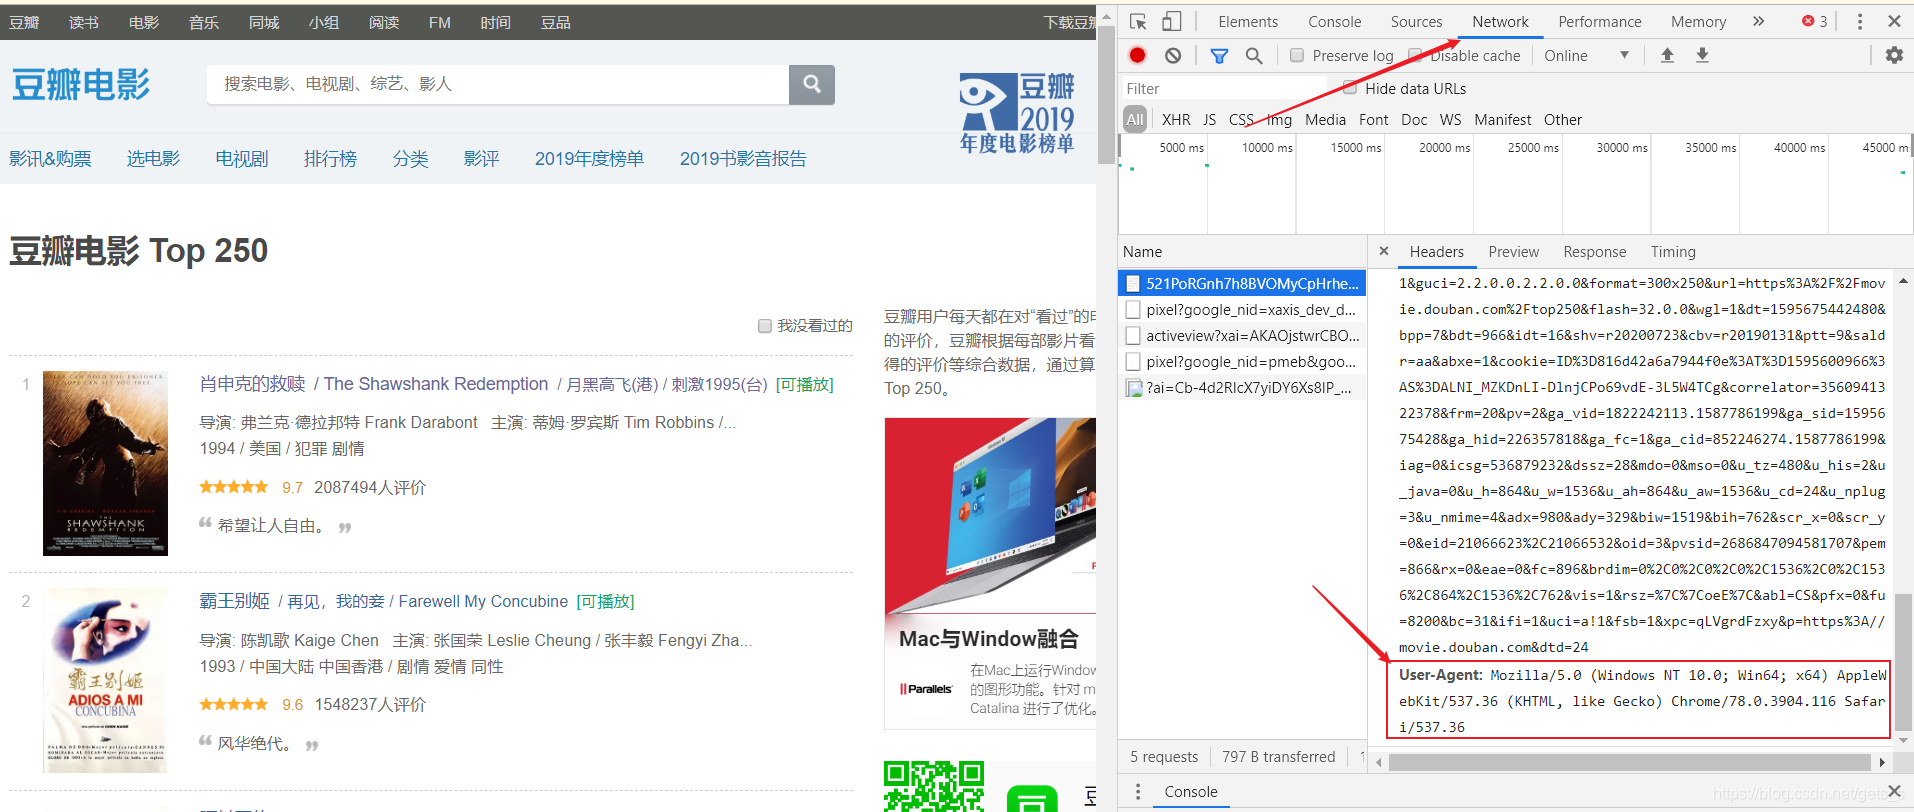
Task: Select the Headers tab
Action: click(x=1436, y=251)
